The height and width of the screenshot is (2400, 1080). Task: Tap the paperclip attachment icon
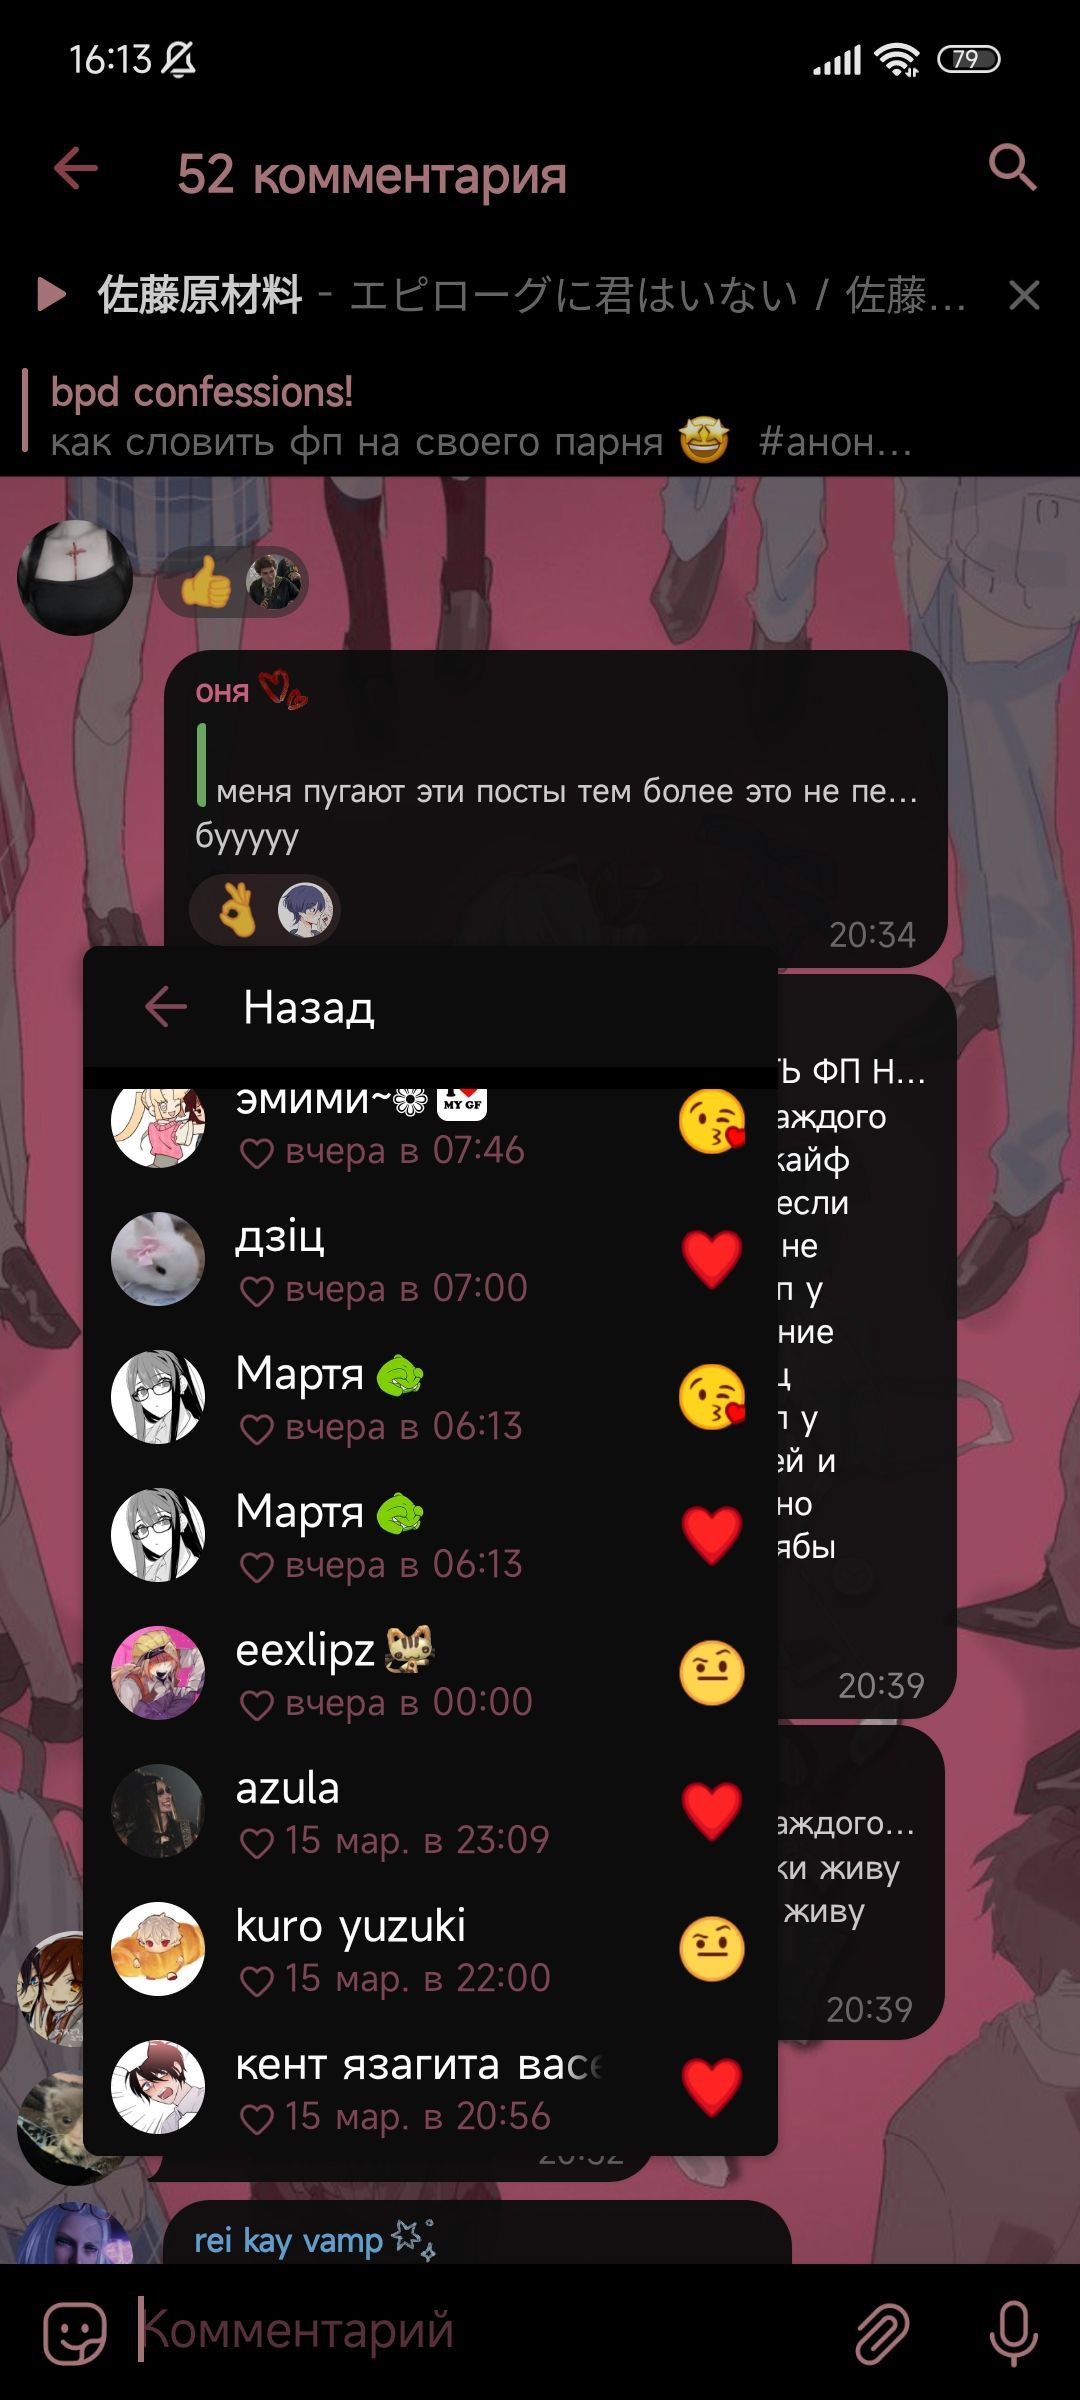pos(882,2333)
